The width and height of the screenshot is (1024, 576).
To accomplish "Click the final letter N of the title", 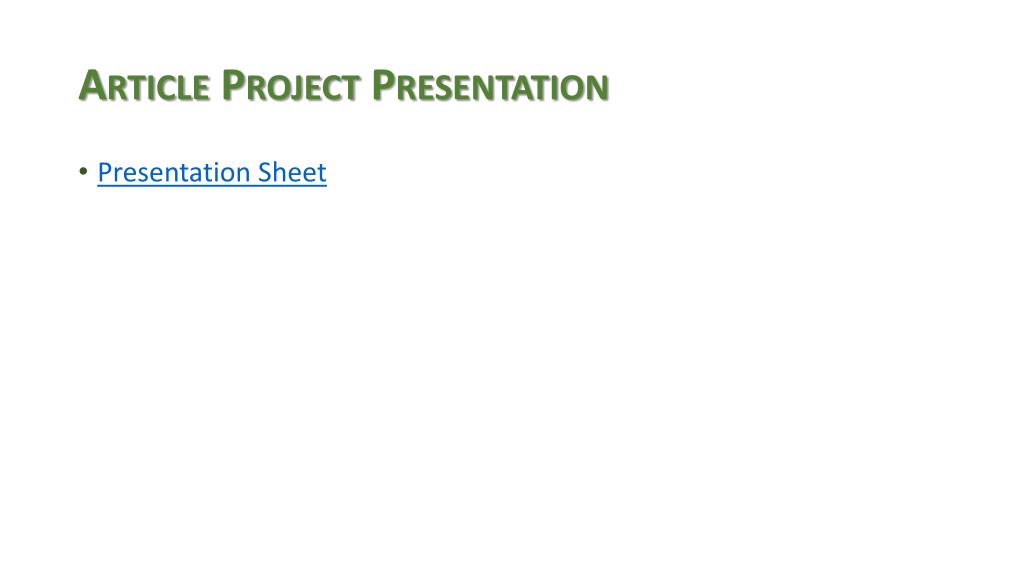I will [x=597, y=88].
